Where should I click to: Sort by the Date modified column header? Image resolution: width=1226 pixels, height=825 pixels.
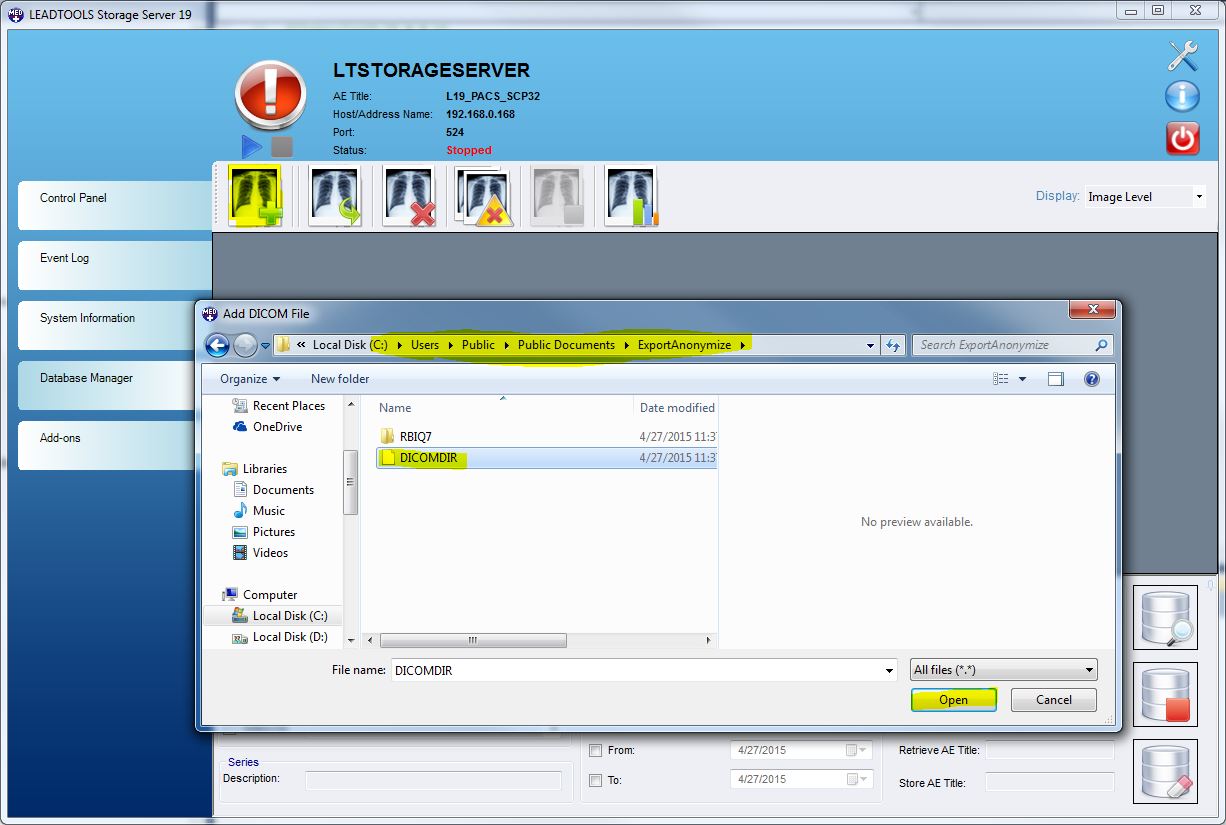coord(677,408)
